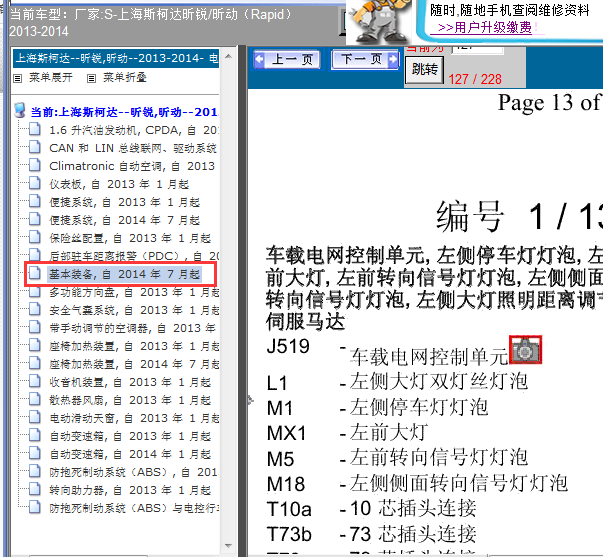Image resolution: width=603 pixels, height=557 pixels.
Task: Click MX1 左前大灯 text row
Action: point(347,432)
